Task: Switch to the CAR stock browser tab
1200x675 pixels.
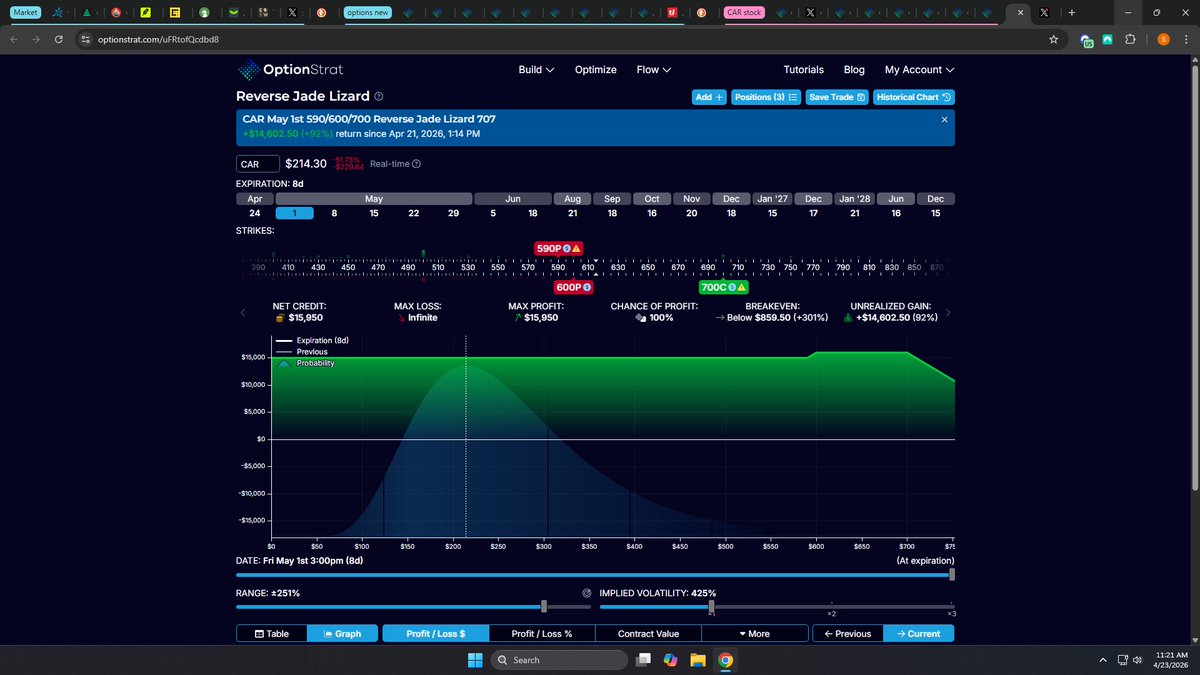Action: 746,12
